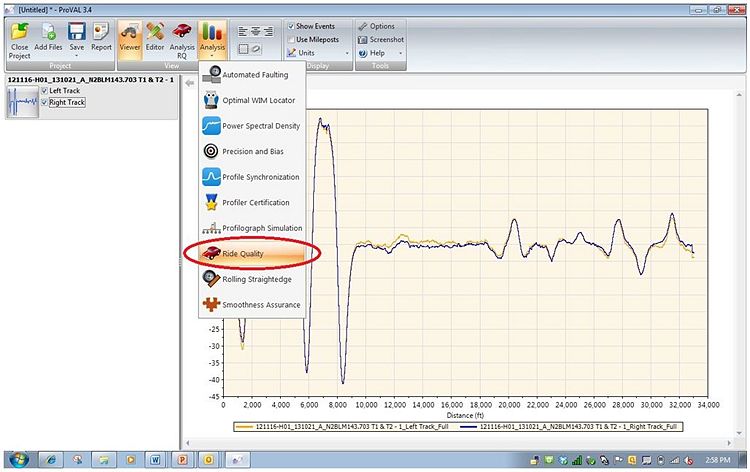Open the Report tool
The width and height of the screenshot is (750, 472).
tap(101, 37)
